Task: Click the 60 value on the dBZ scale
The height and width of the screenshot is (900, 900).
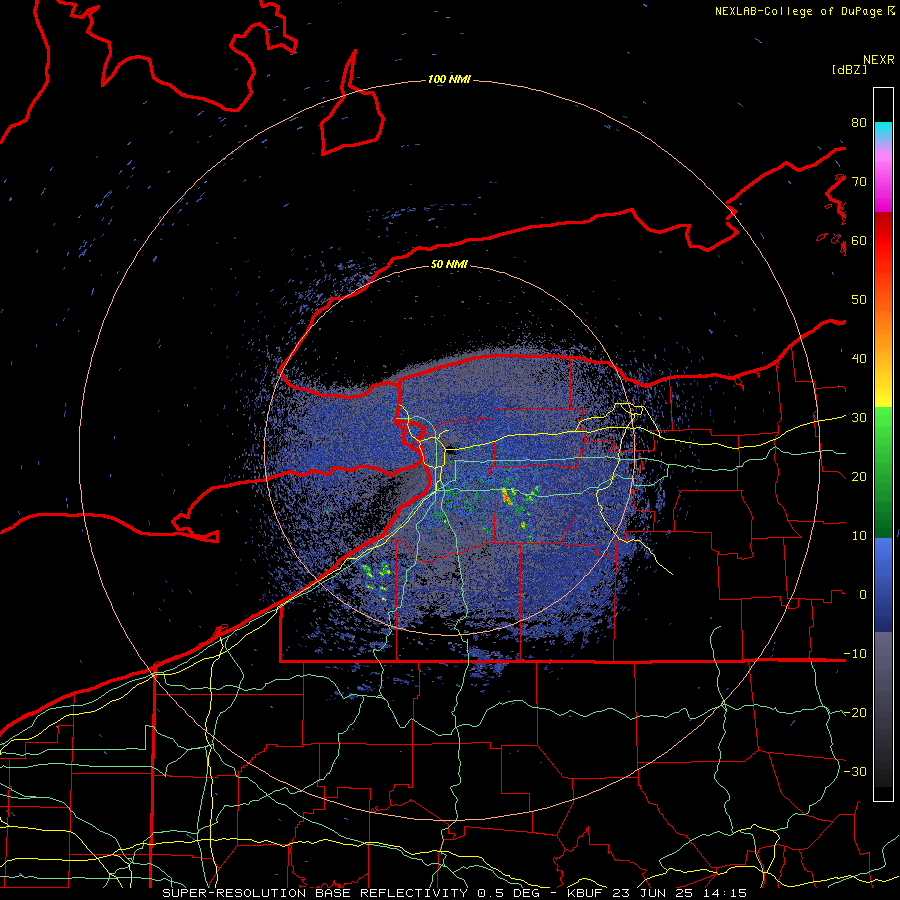Action: [859, 241]
